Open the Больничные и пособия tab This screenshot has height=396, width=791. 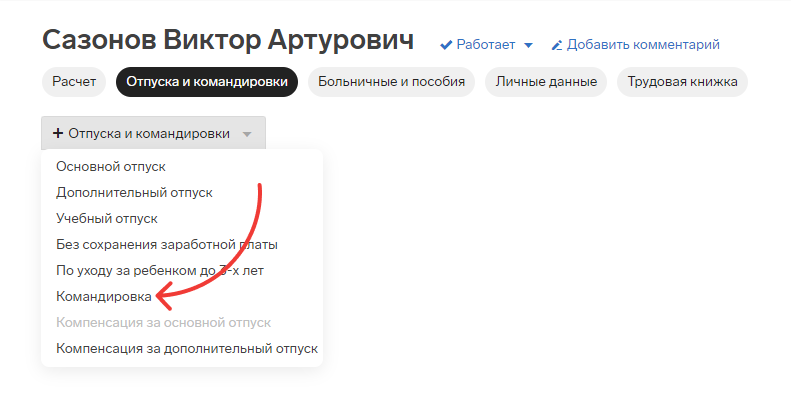(391, 82)
